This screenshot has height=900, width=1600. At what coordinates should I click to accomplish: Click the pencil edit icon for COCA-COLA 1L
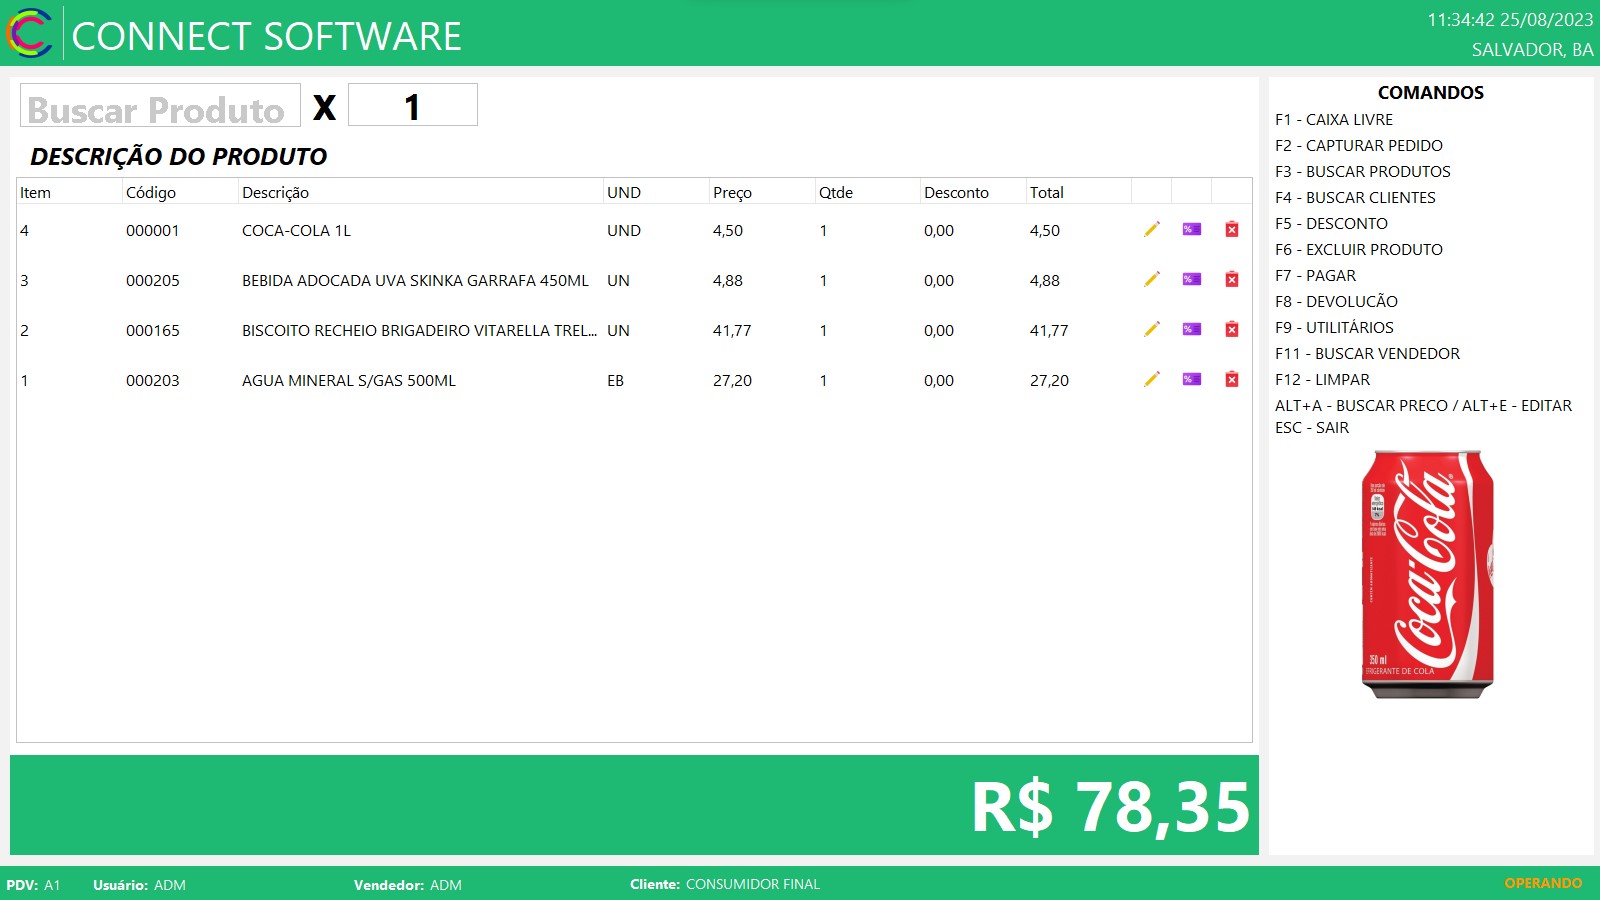click(1152, 230)
